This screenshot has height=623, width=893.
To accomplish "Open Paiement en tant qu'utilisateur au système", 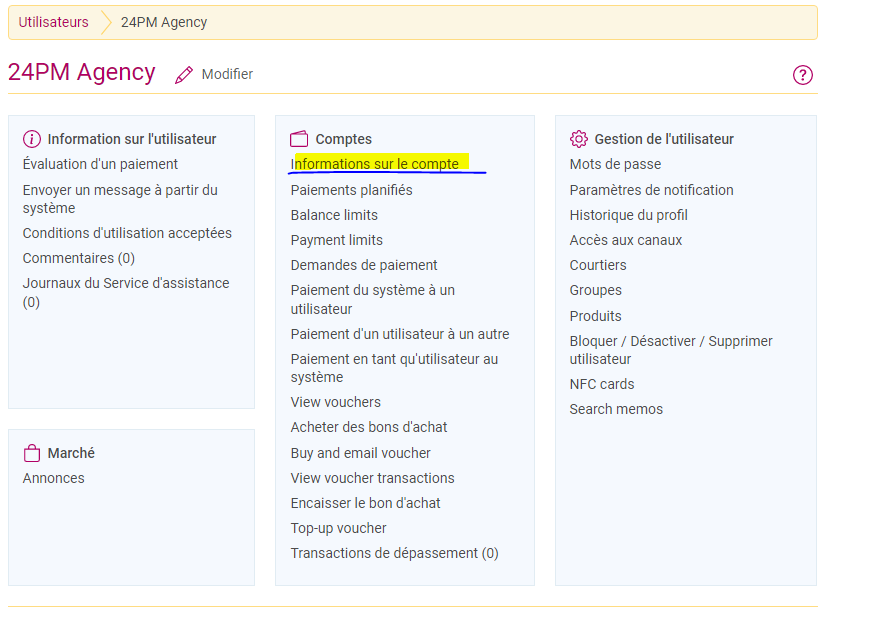I will click(x=394, y=368).
